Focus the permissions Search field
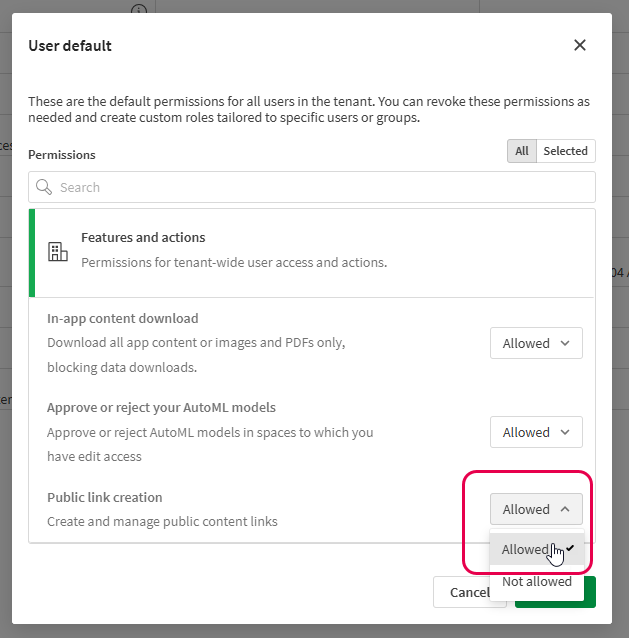Screen dimensions: 629x638 [320, 187]
